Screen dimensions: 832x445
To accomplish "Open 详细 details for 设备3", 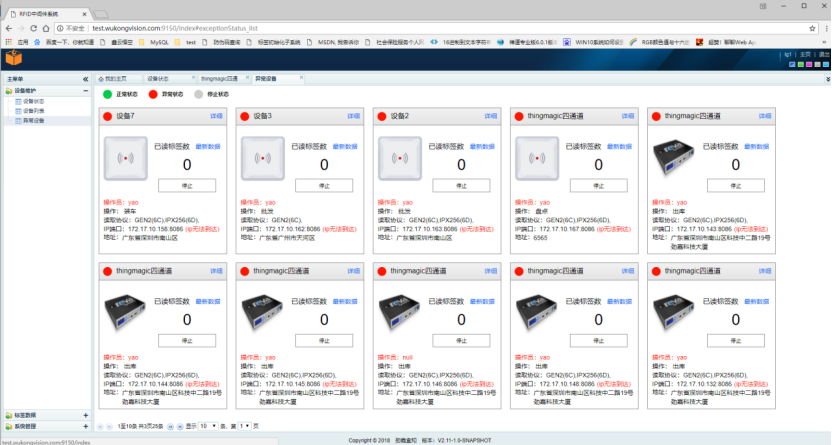I will [353, 116].
